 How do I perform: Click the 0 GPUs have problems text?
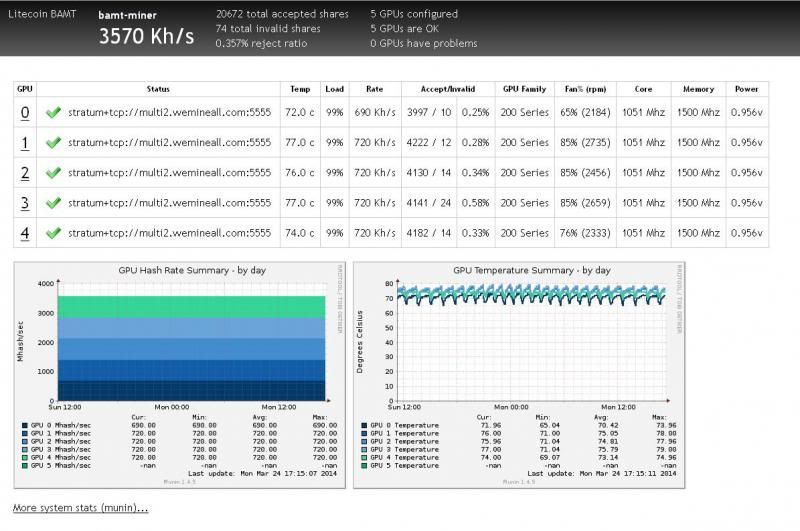click(424, 43)
